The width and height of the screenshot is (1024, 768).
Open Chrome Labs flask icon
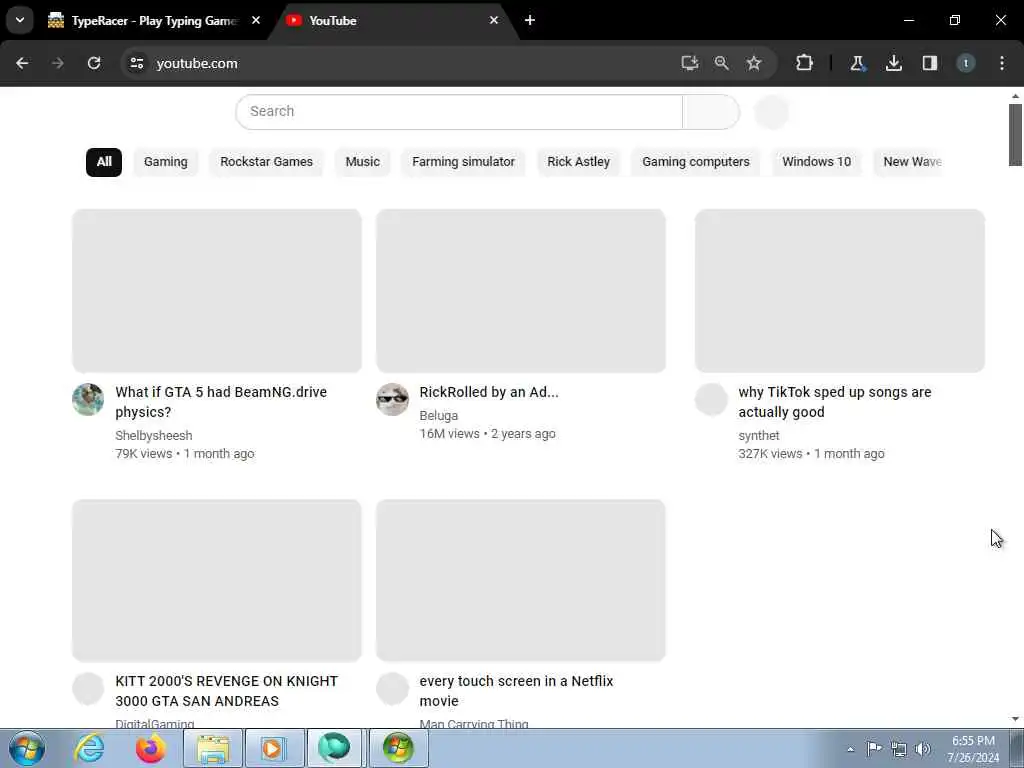coord(857,63)
